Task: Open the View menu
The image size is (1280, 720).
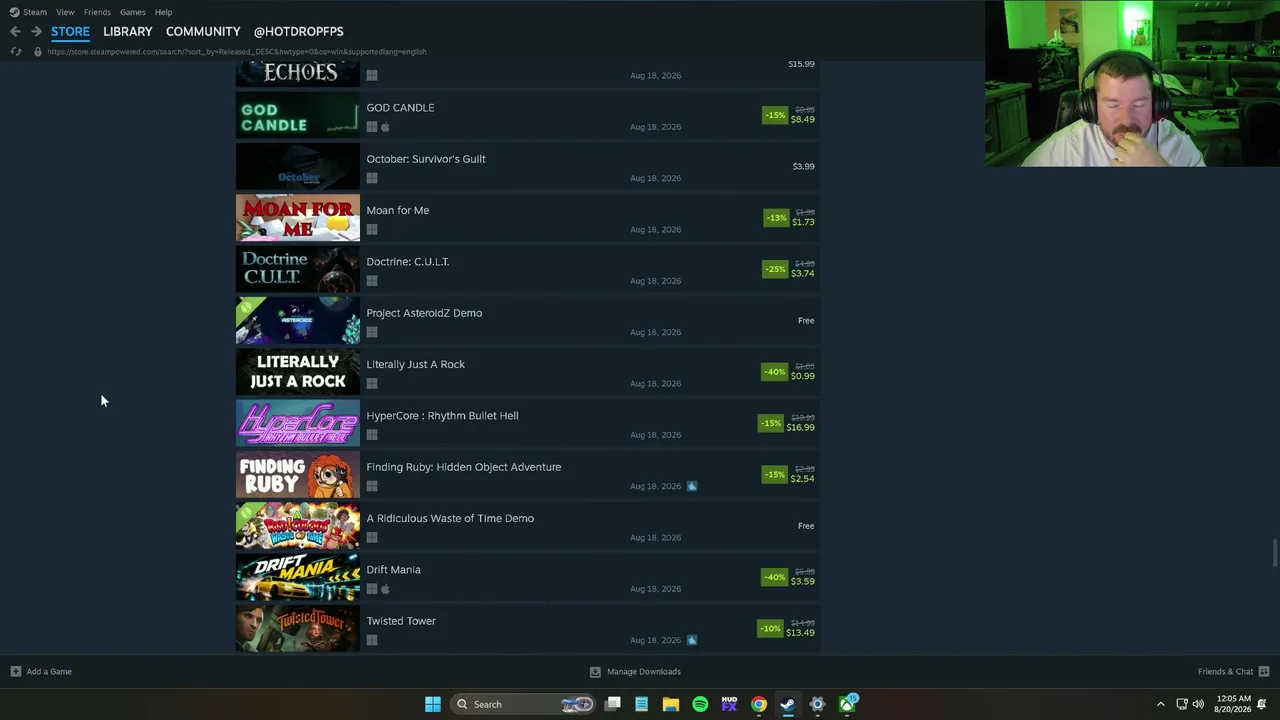Action: (65, 12)
